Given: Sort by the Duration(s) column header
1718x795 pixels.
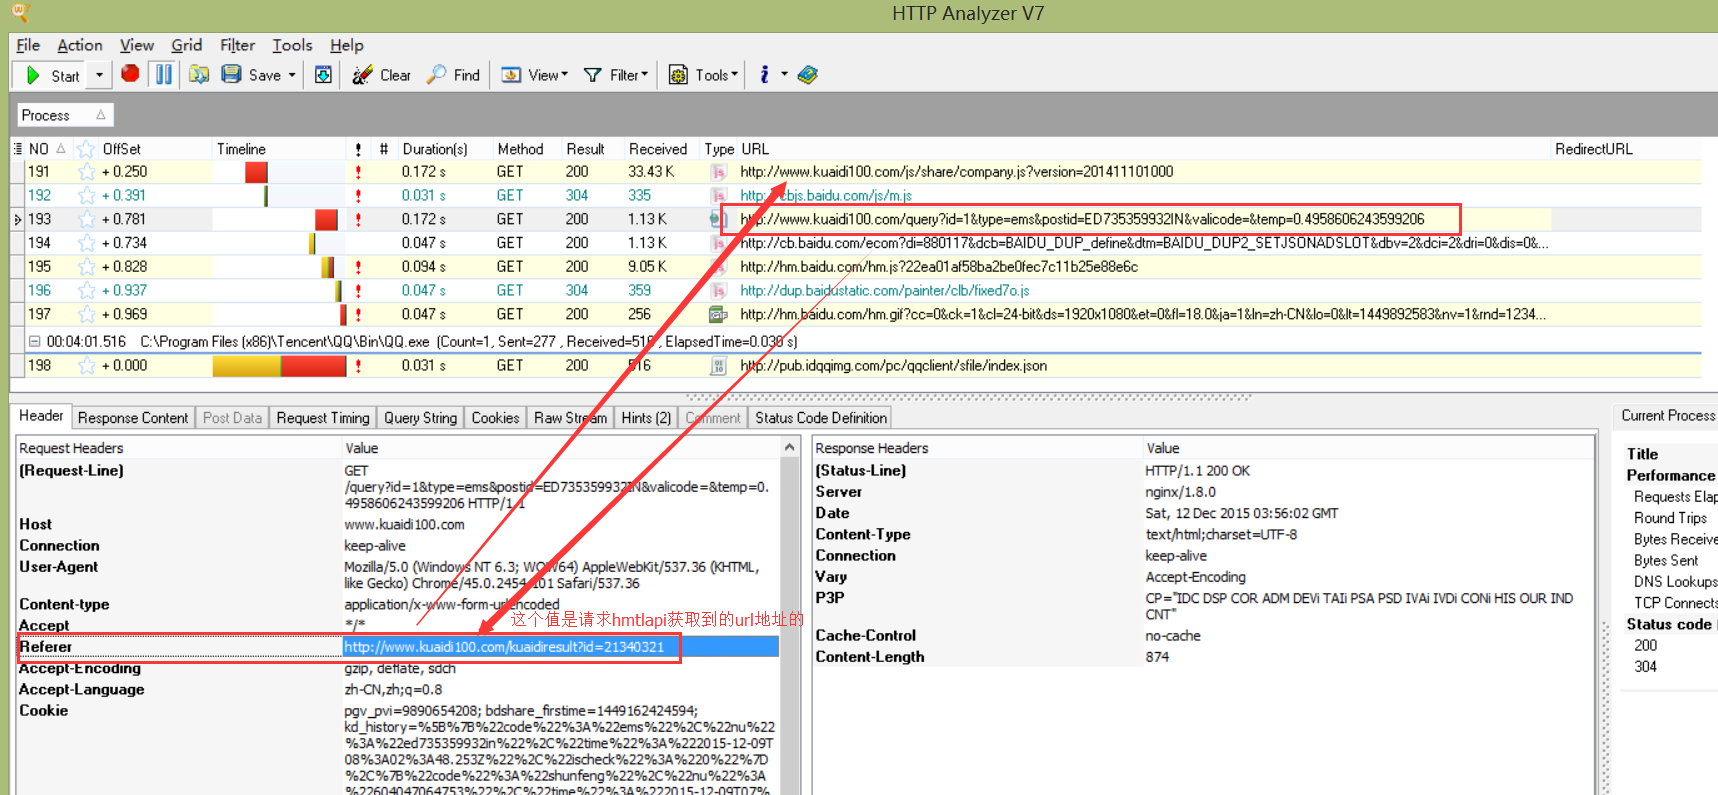Looking at the screenshot, I should (x=435, y=149).
